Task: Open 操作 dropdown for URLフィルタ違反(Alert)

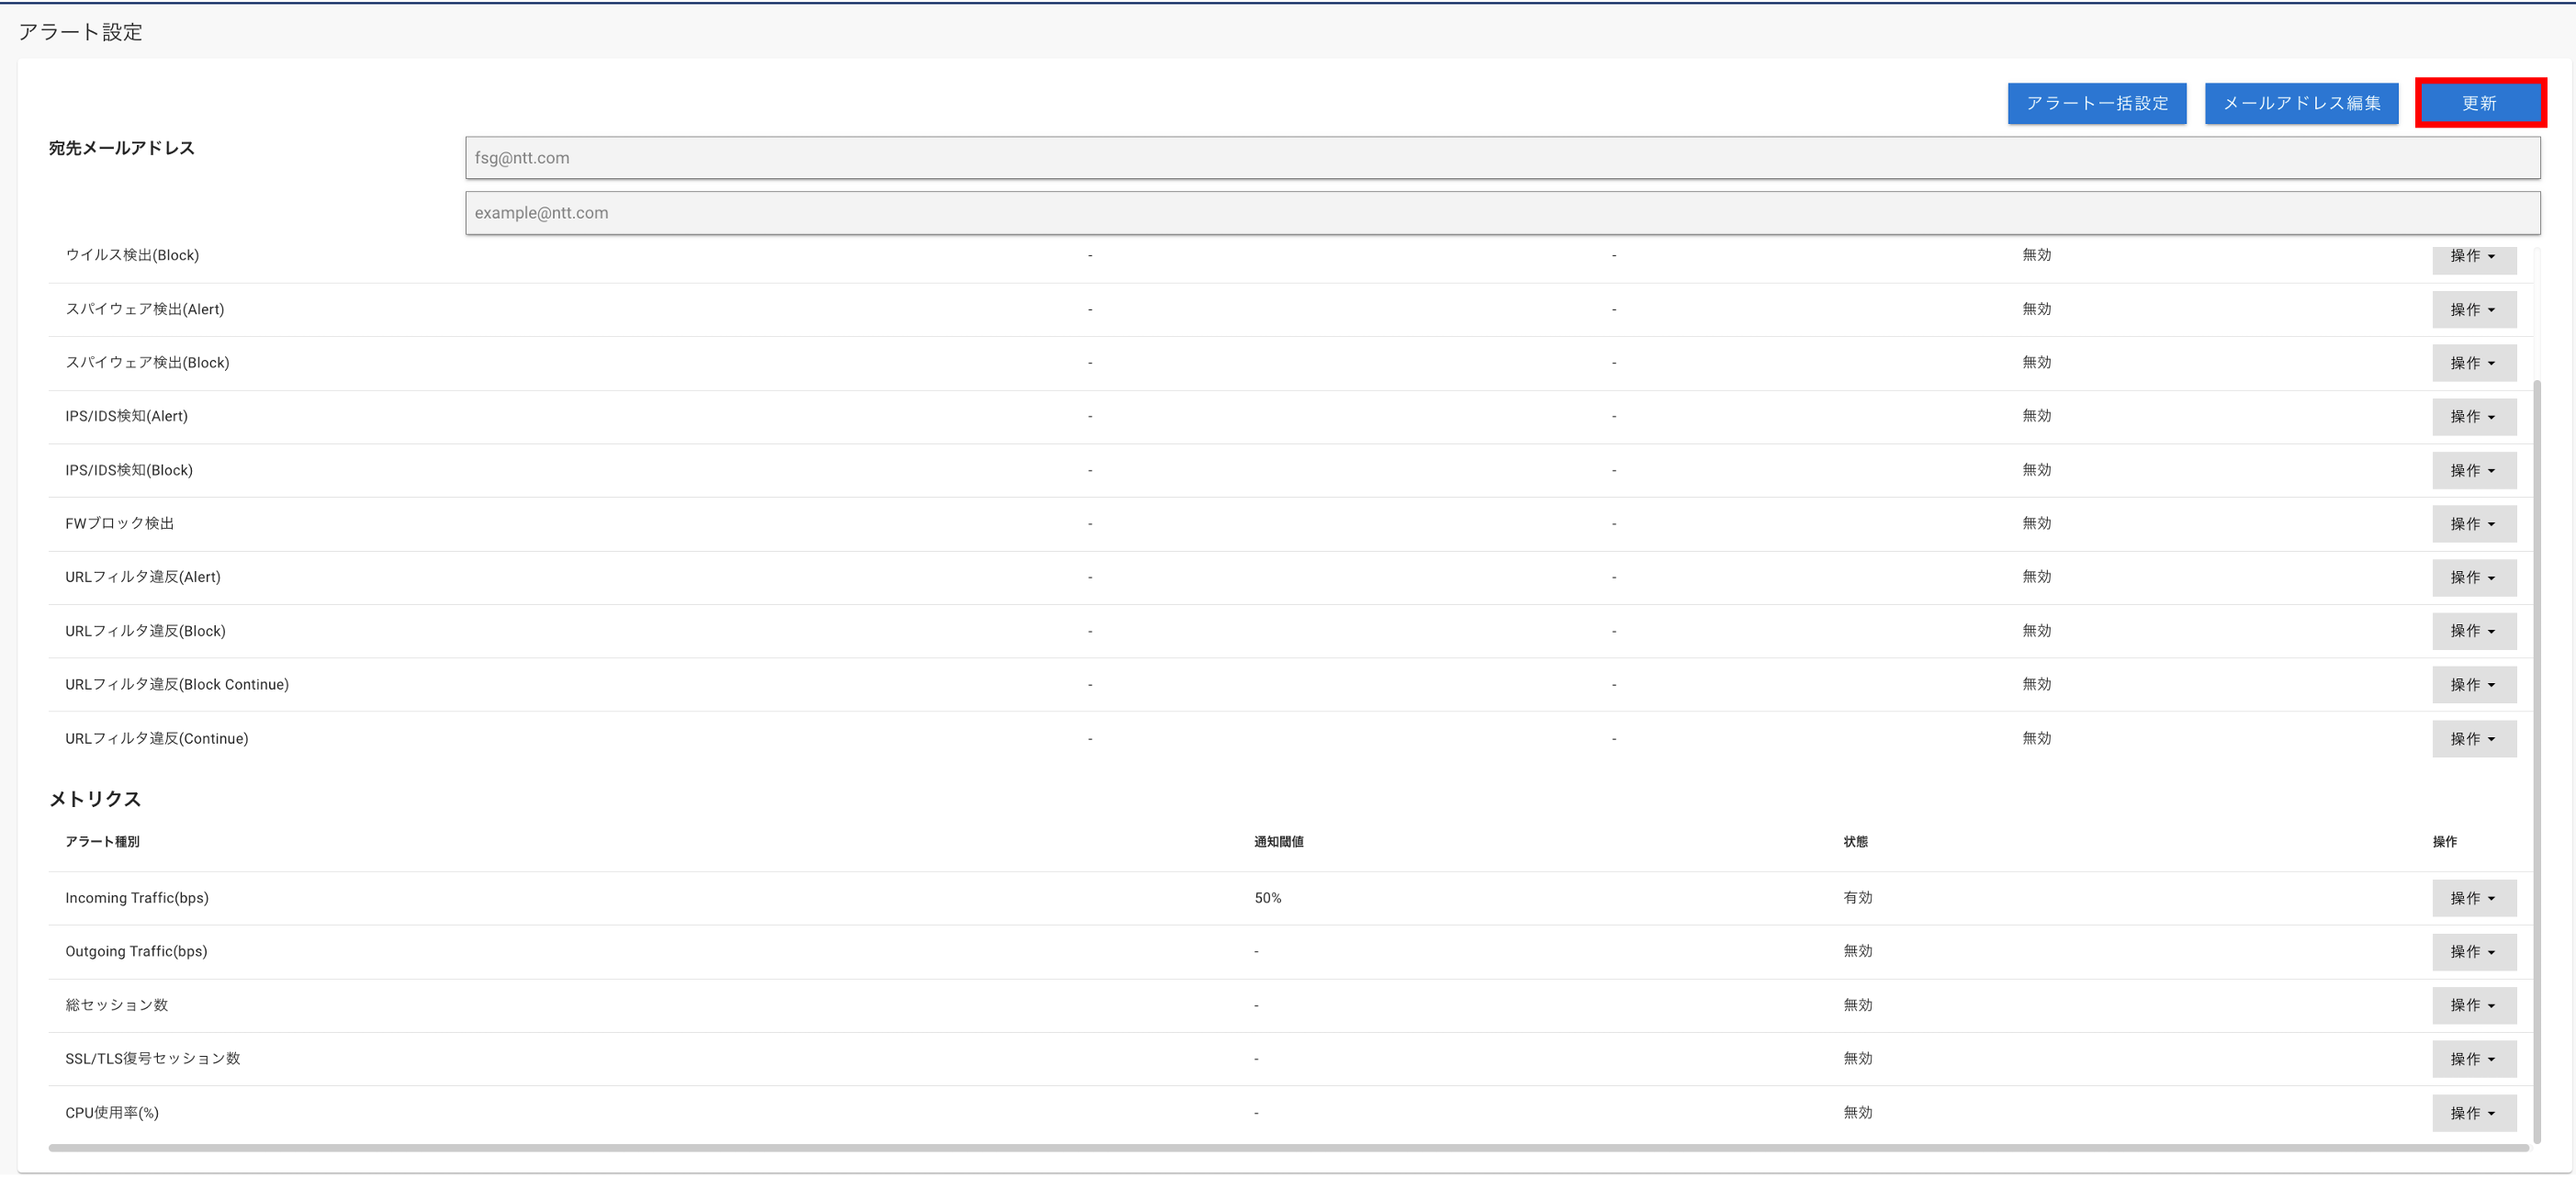Action: (x=2473, y=578)
